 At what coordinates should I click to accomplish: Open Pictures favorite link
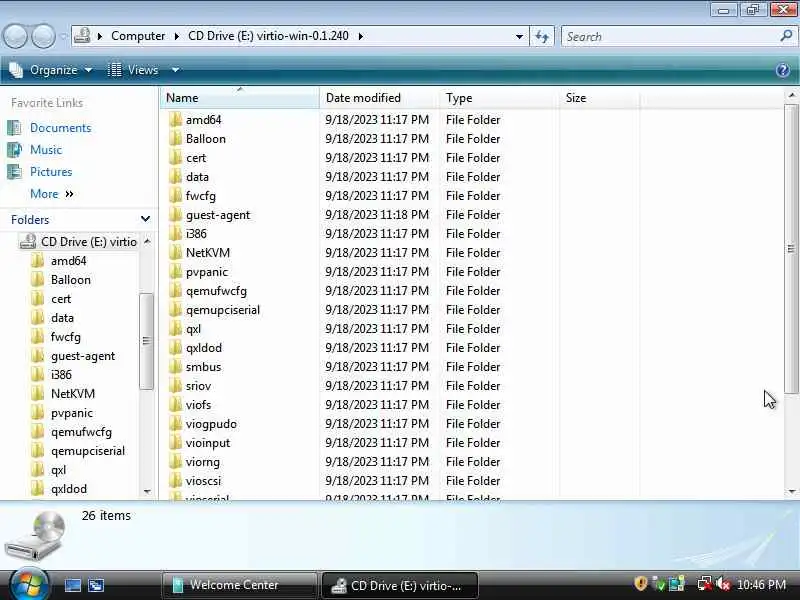51,171
